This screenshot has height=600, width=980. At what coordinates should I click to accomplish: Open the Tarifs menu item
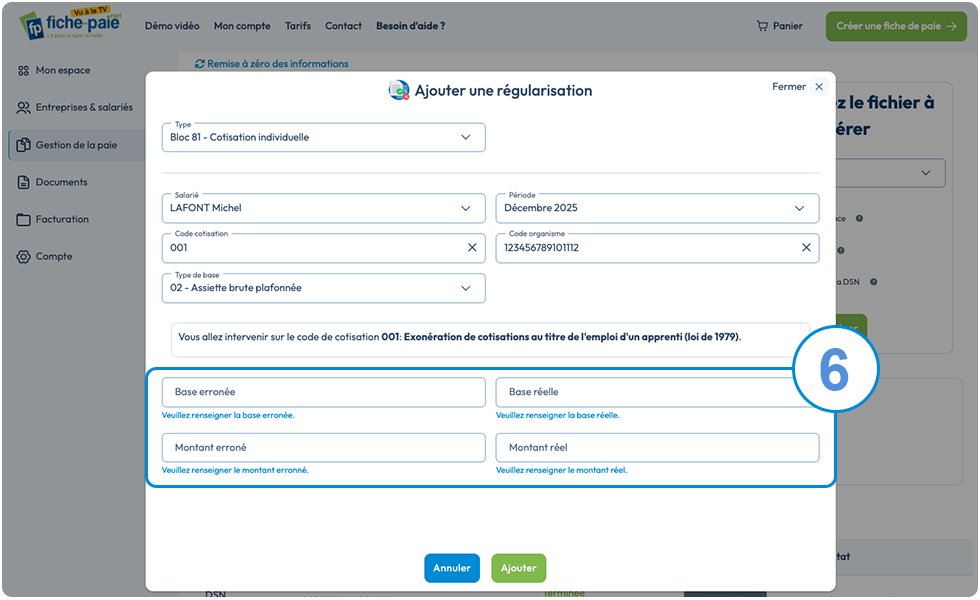[x=298, y=26]
